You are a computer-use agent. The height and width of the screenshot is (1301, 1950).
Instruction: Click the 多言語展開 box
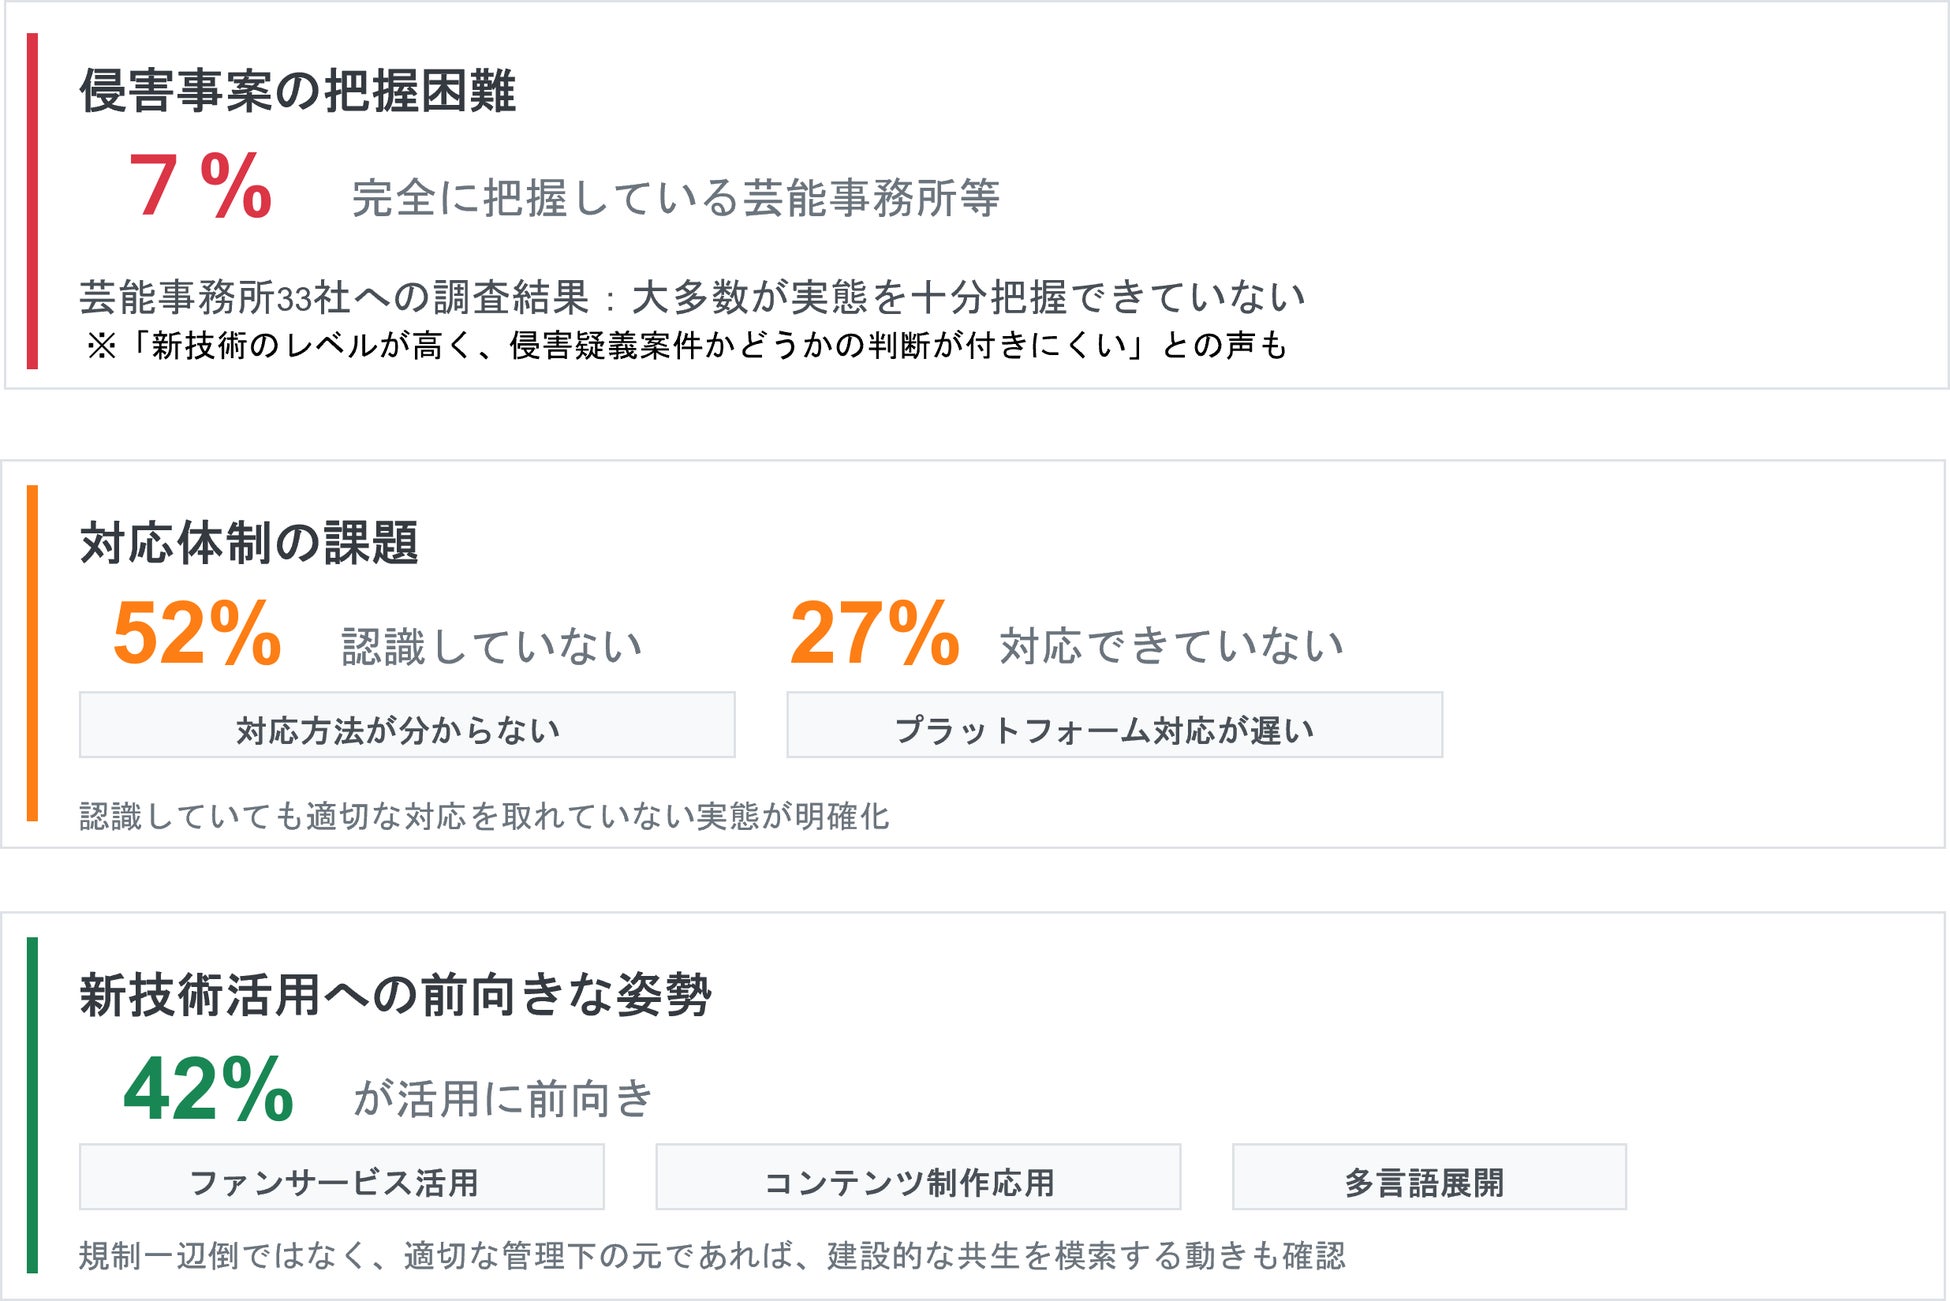click(1428, 1178)
